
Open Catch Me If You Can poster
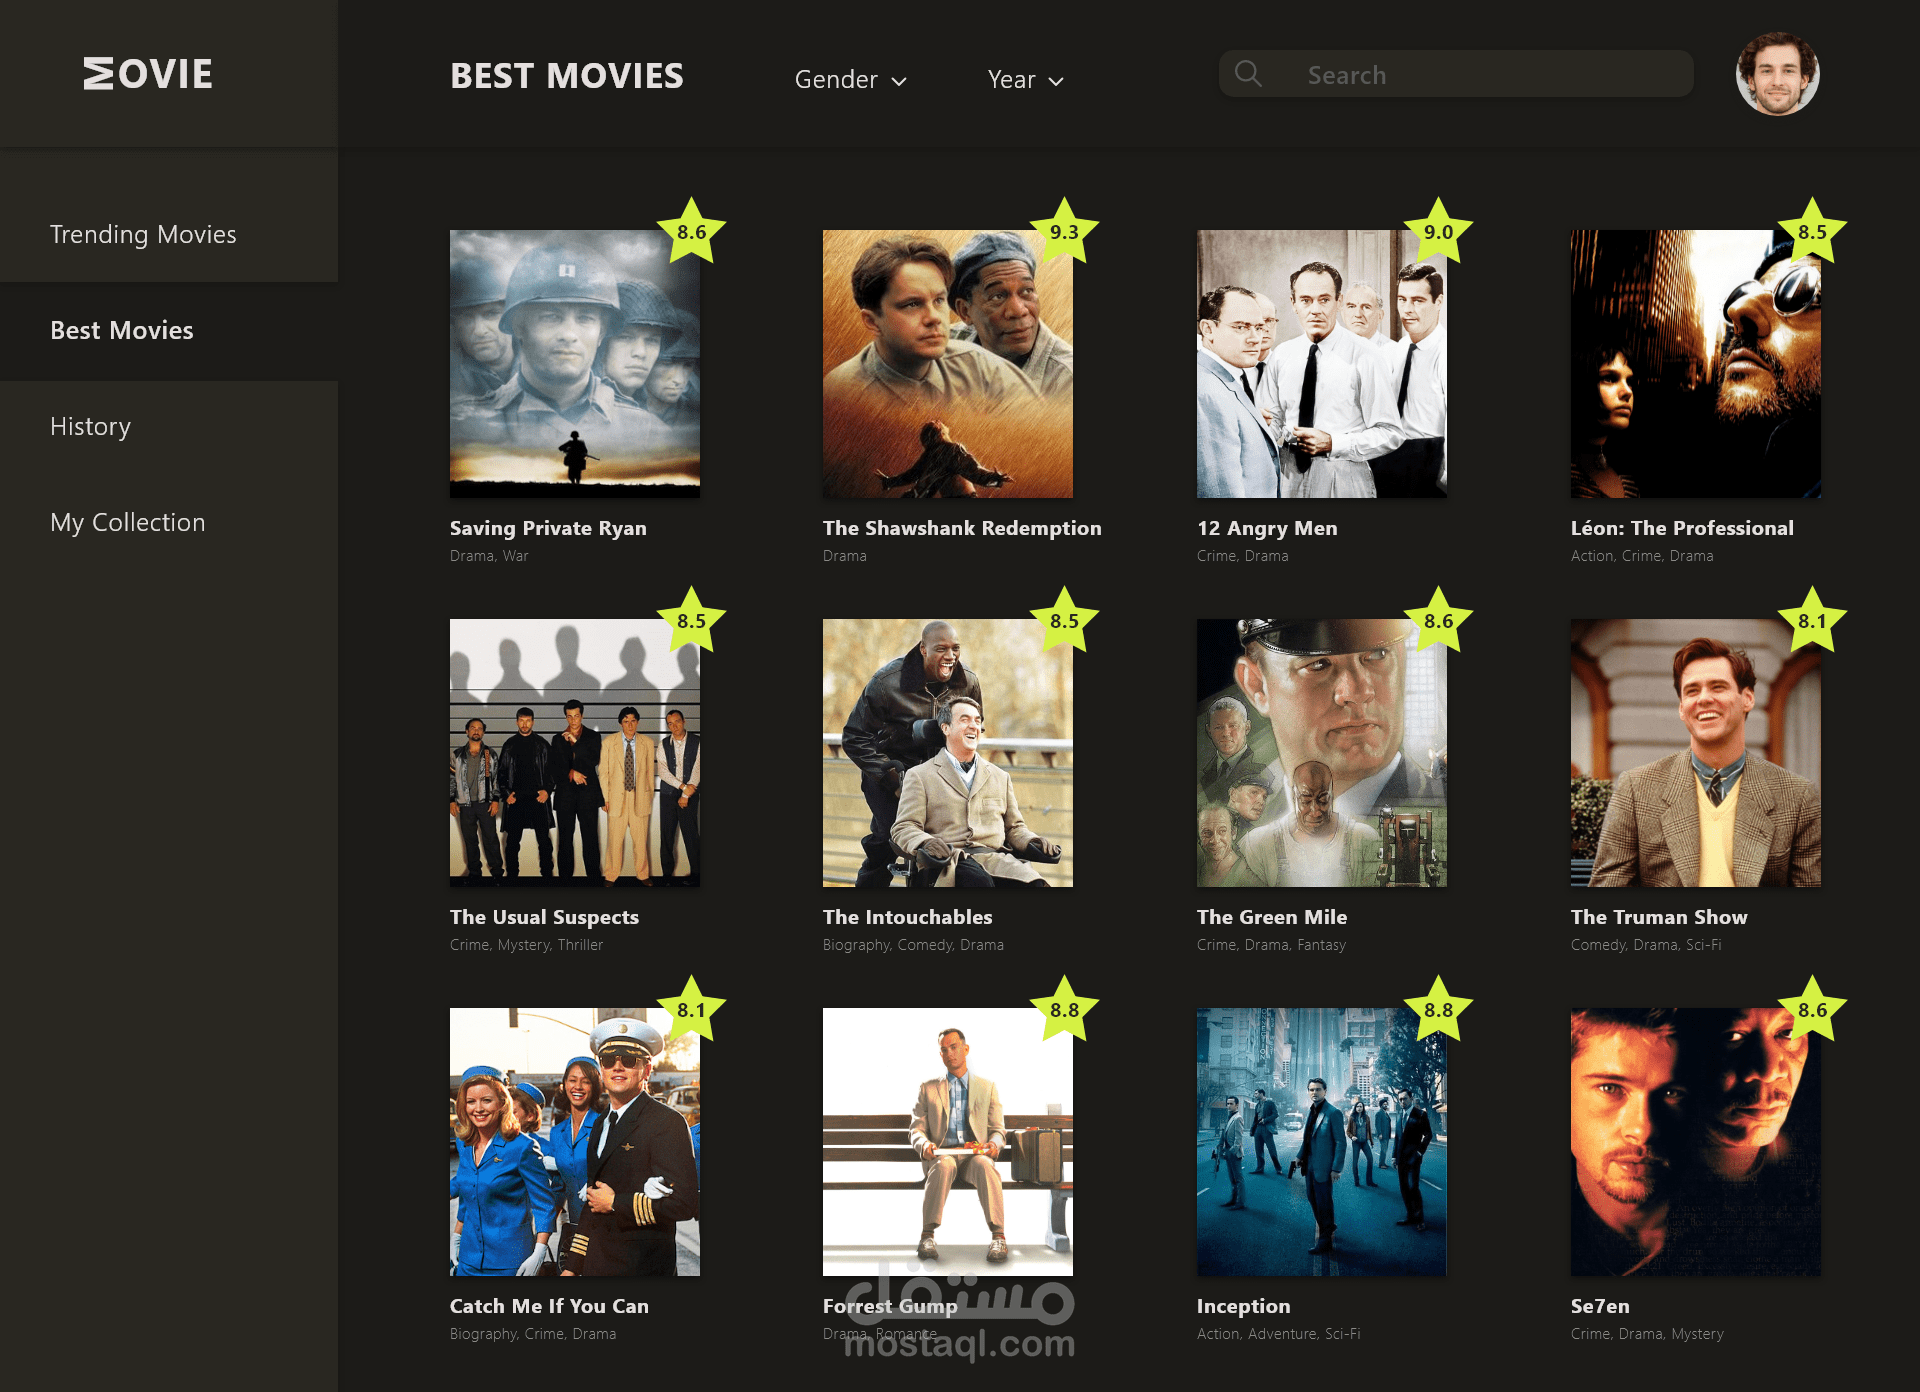575,1142
